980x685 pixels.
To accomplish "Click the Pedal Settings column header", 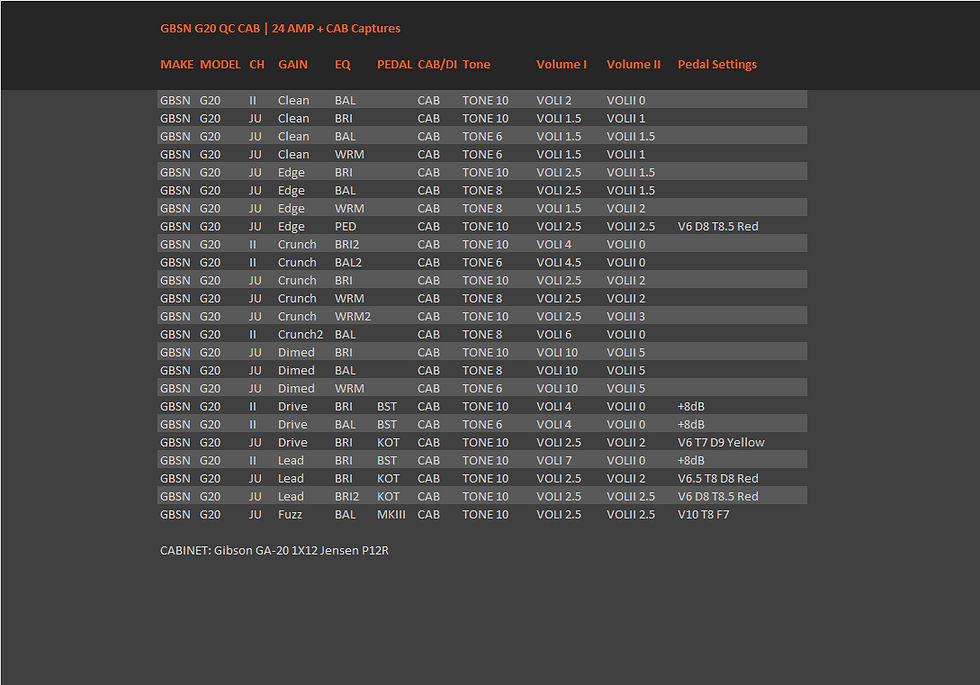I will click(717, 64).
